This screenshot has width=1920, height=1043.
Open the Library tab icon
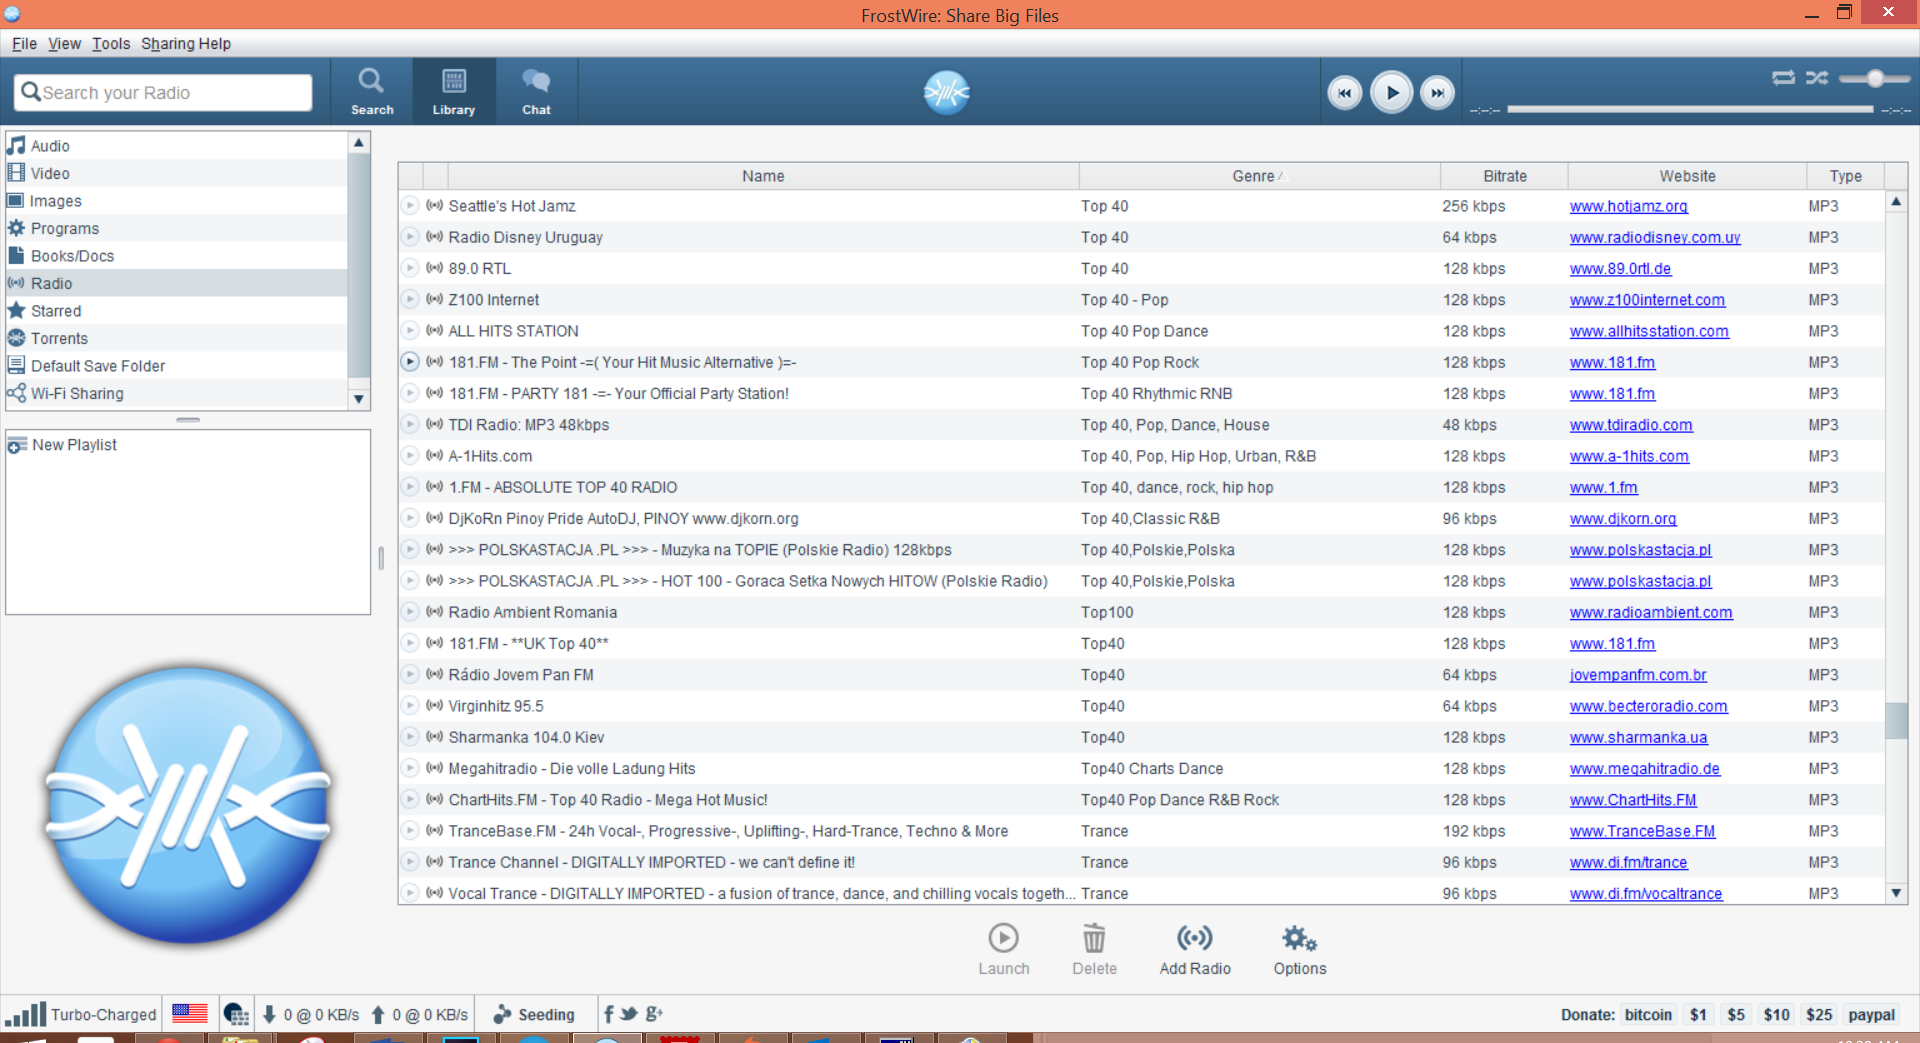(453, 91)
